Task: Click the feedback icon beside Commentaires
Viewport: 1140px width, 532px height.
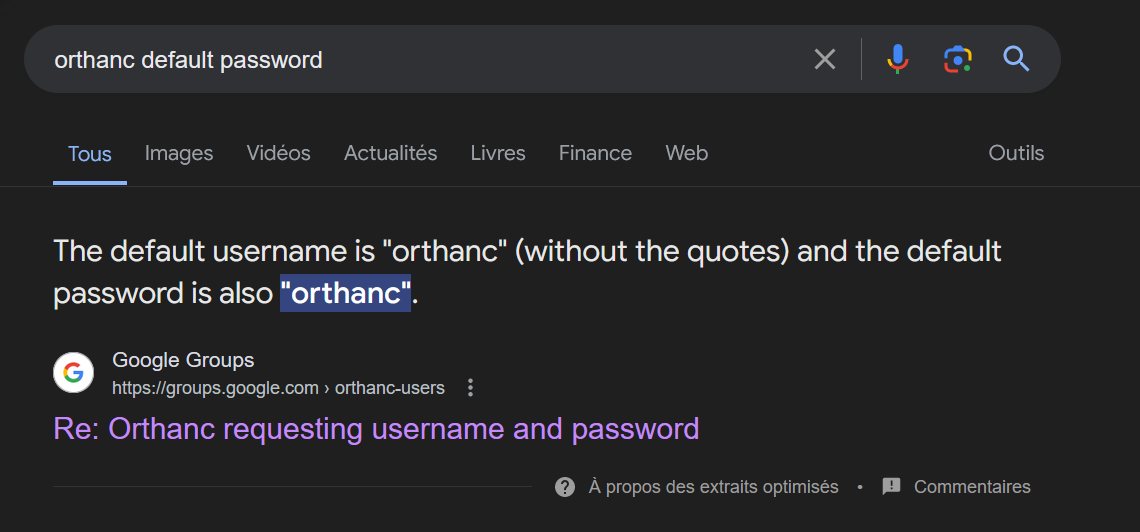Action: pos(891,487)
